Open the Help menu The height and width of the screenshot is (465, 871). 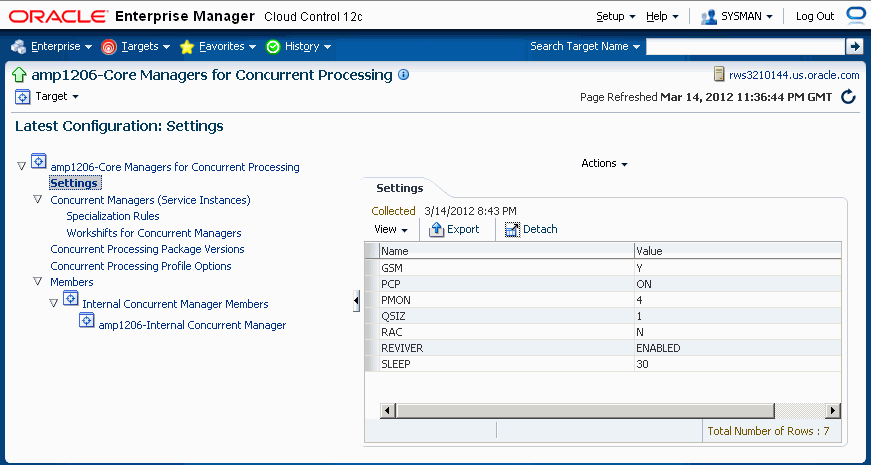coord(662,16)
